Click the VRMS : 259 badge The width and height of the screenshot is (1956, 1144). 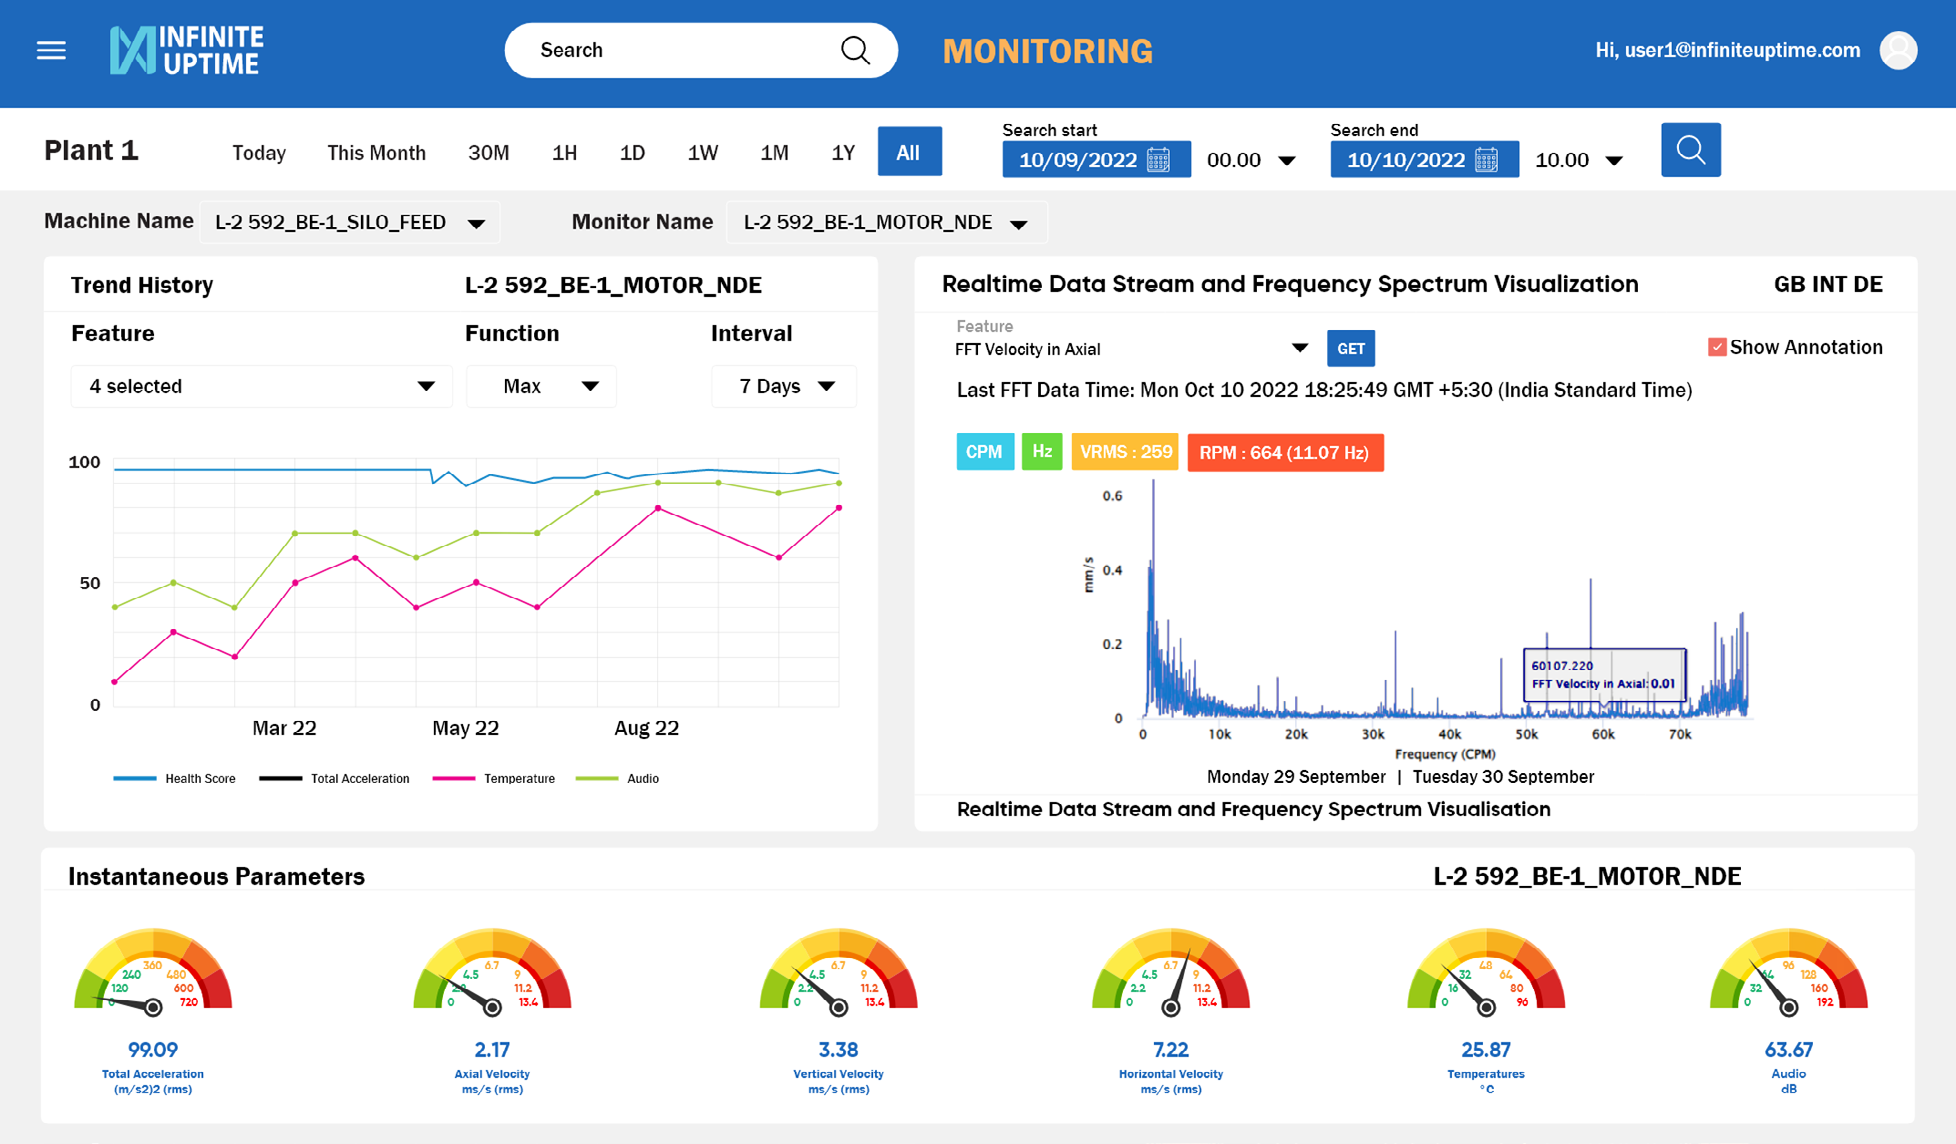click(x=1125, y=452)
